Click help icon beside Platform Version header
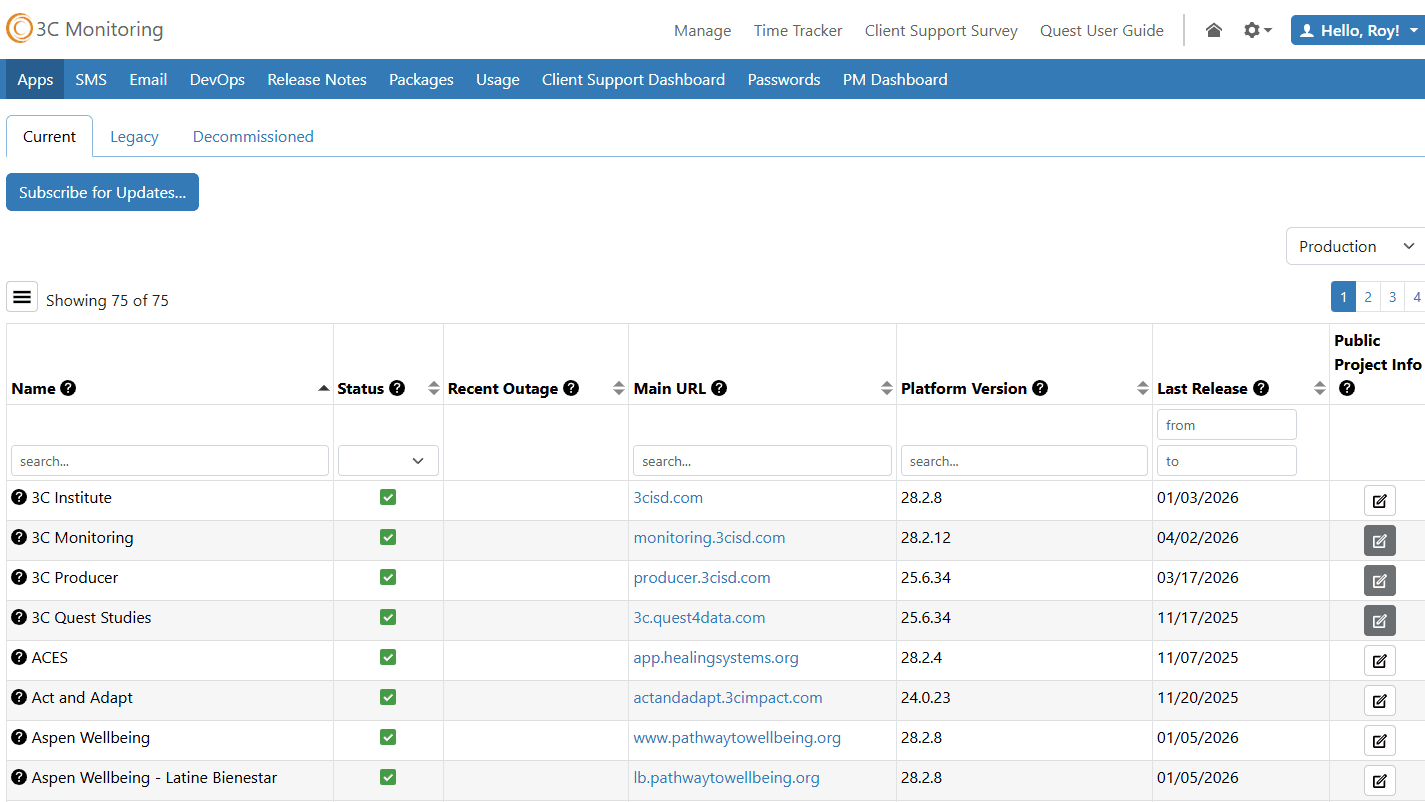The image size is (1425, 802). 1040,388
